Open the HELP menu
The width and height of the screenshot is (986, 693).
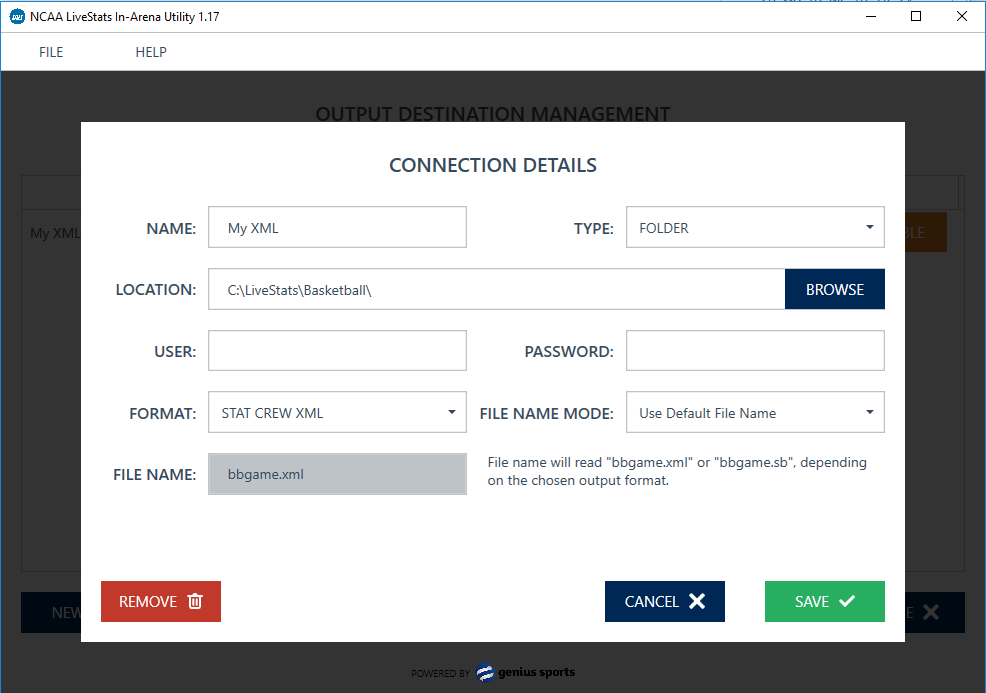pyautogui.click(x=151, y=52)
